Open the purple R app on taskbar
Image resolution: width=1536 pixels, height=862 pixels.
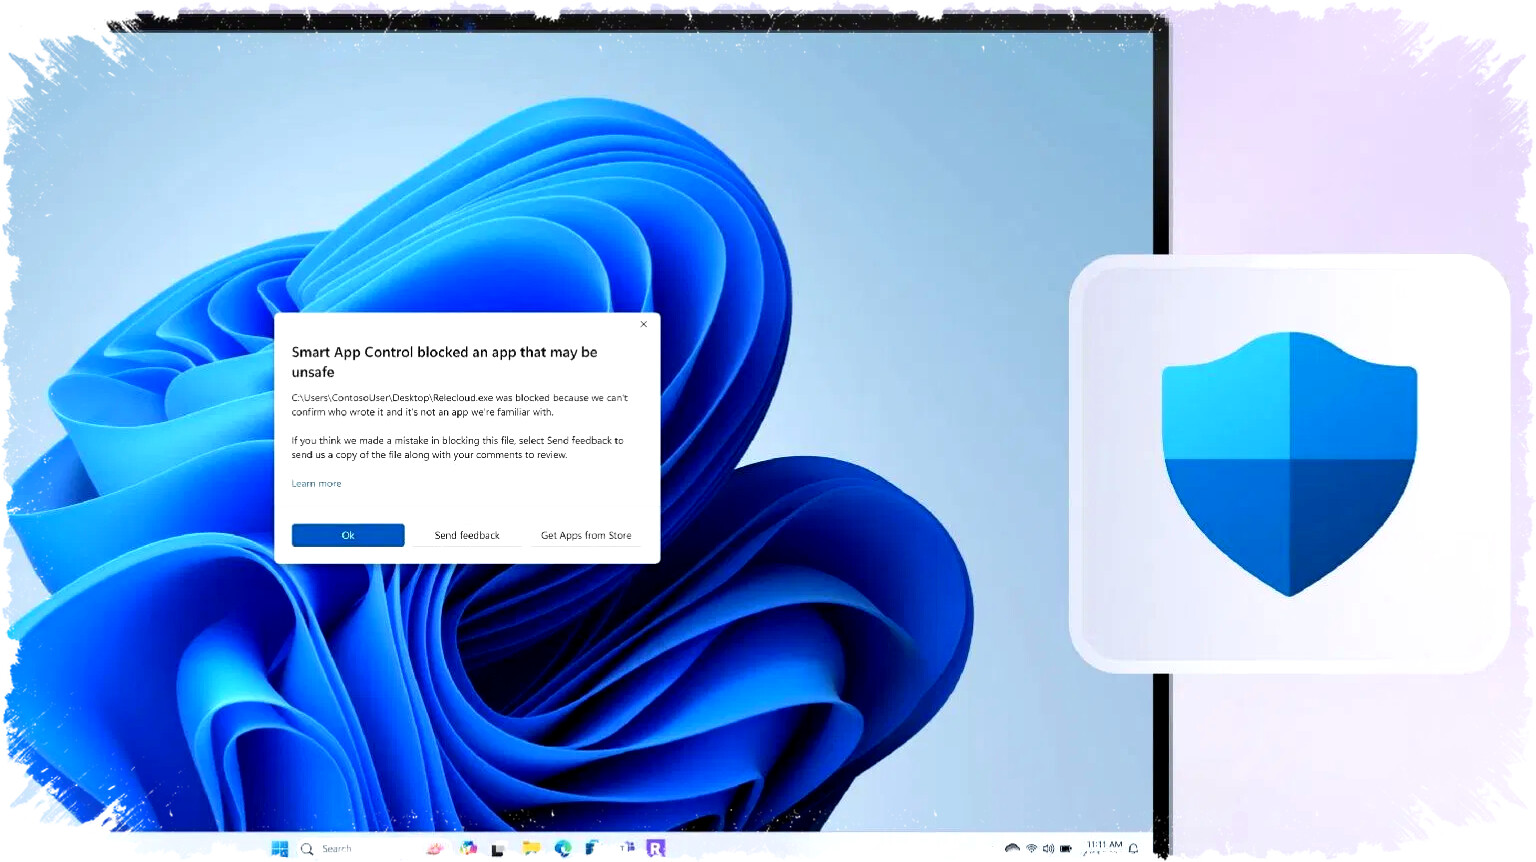(x=656, y=848)
